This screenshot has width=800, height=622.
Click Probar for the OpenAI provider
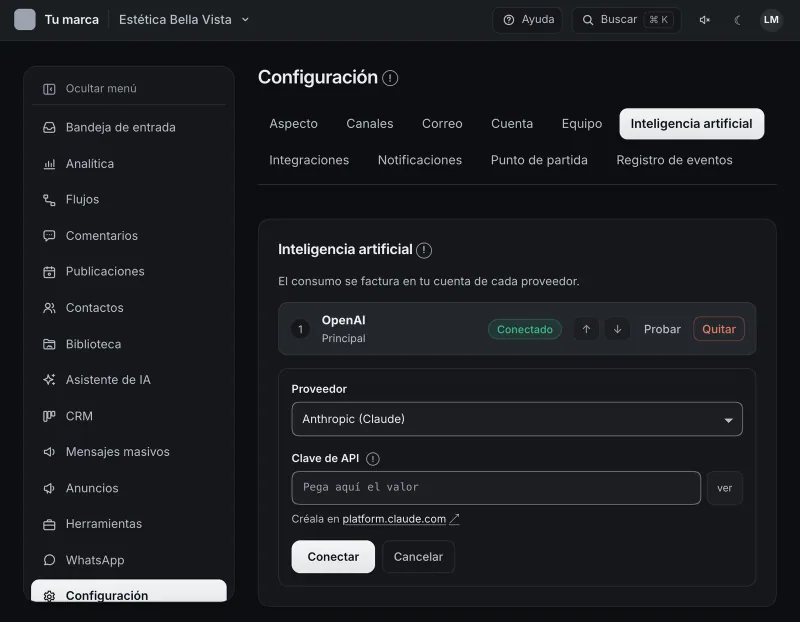pos(662,329)
